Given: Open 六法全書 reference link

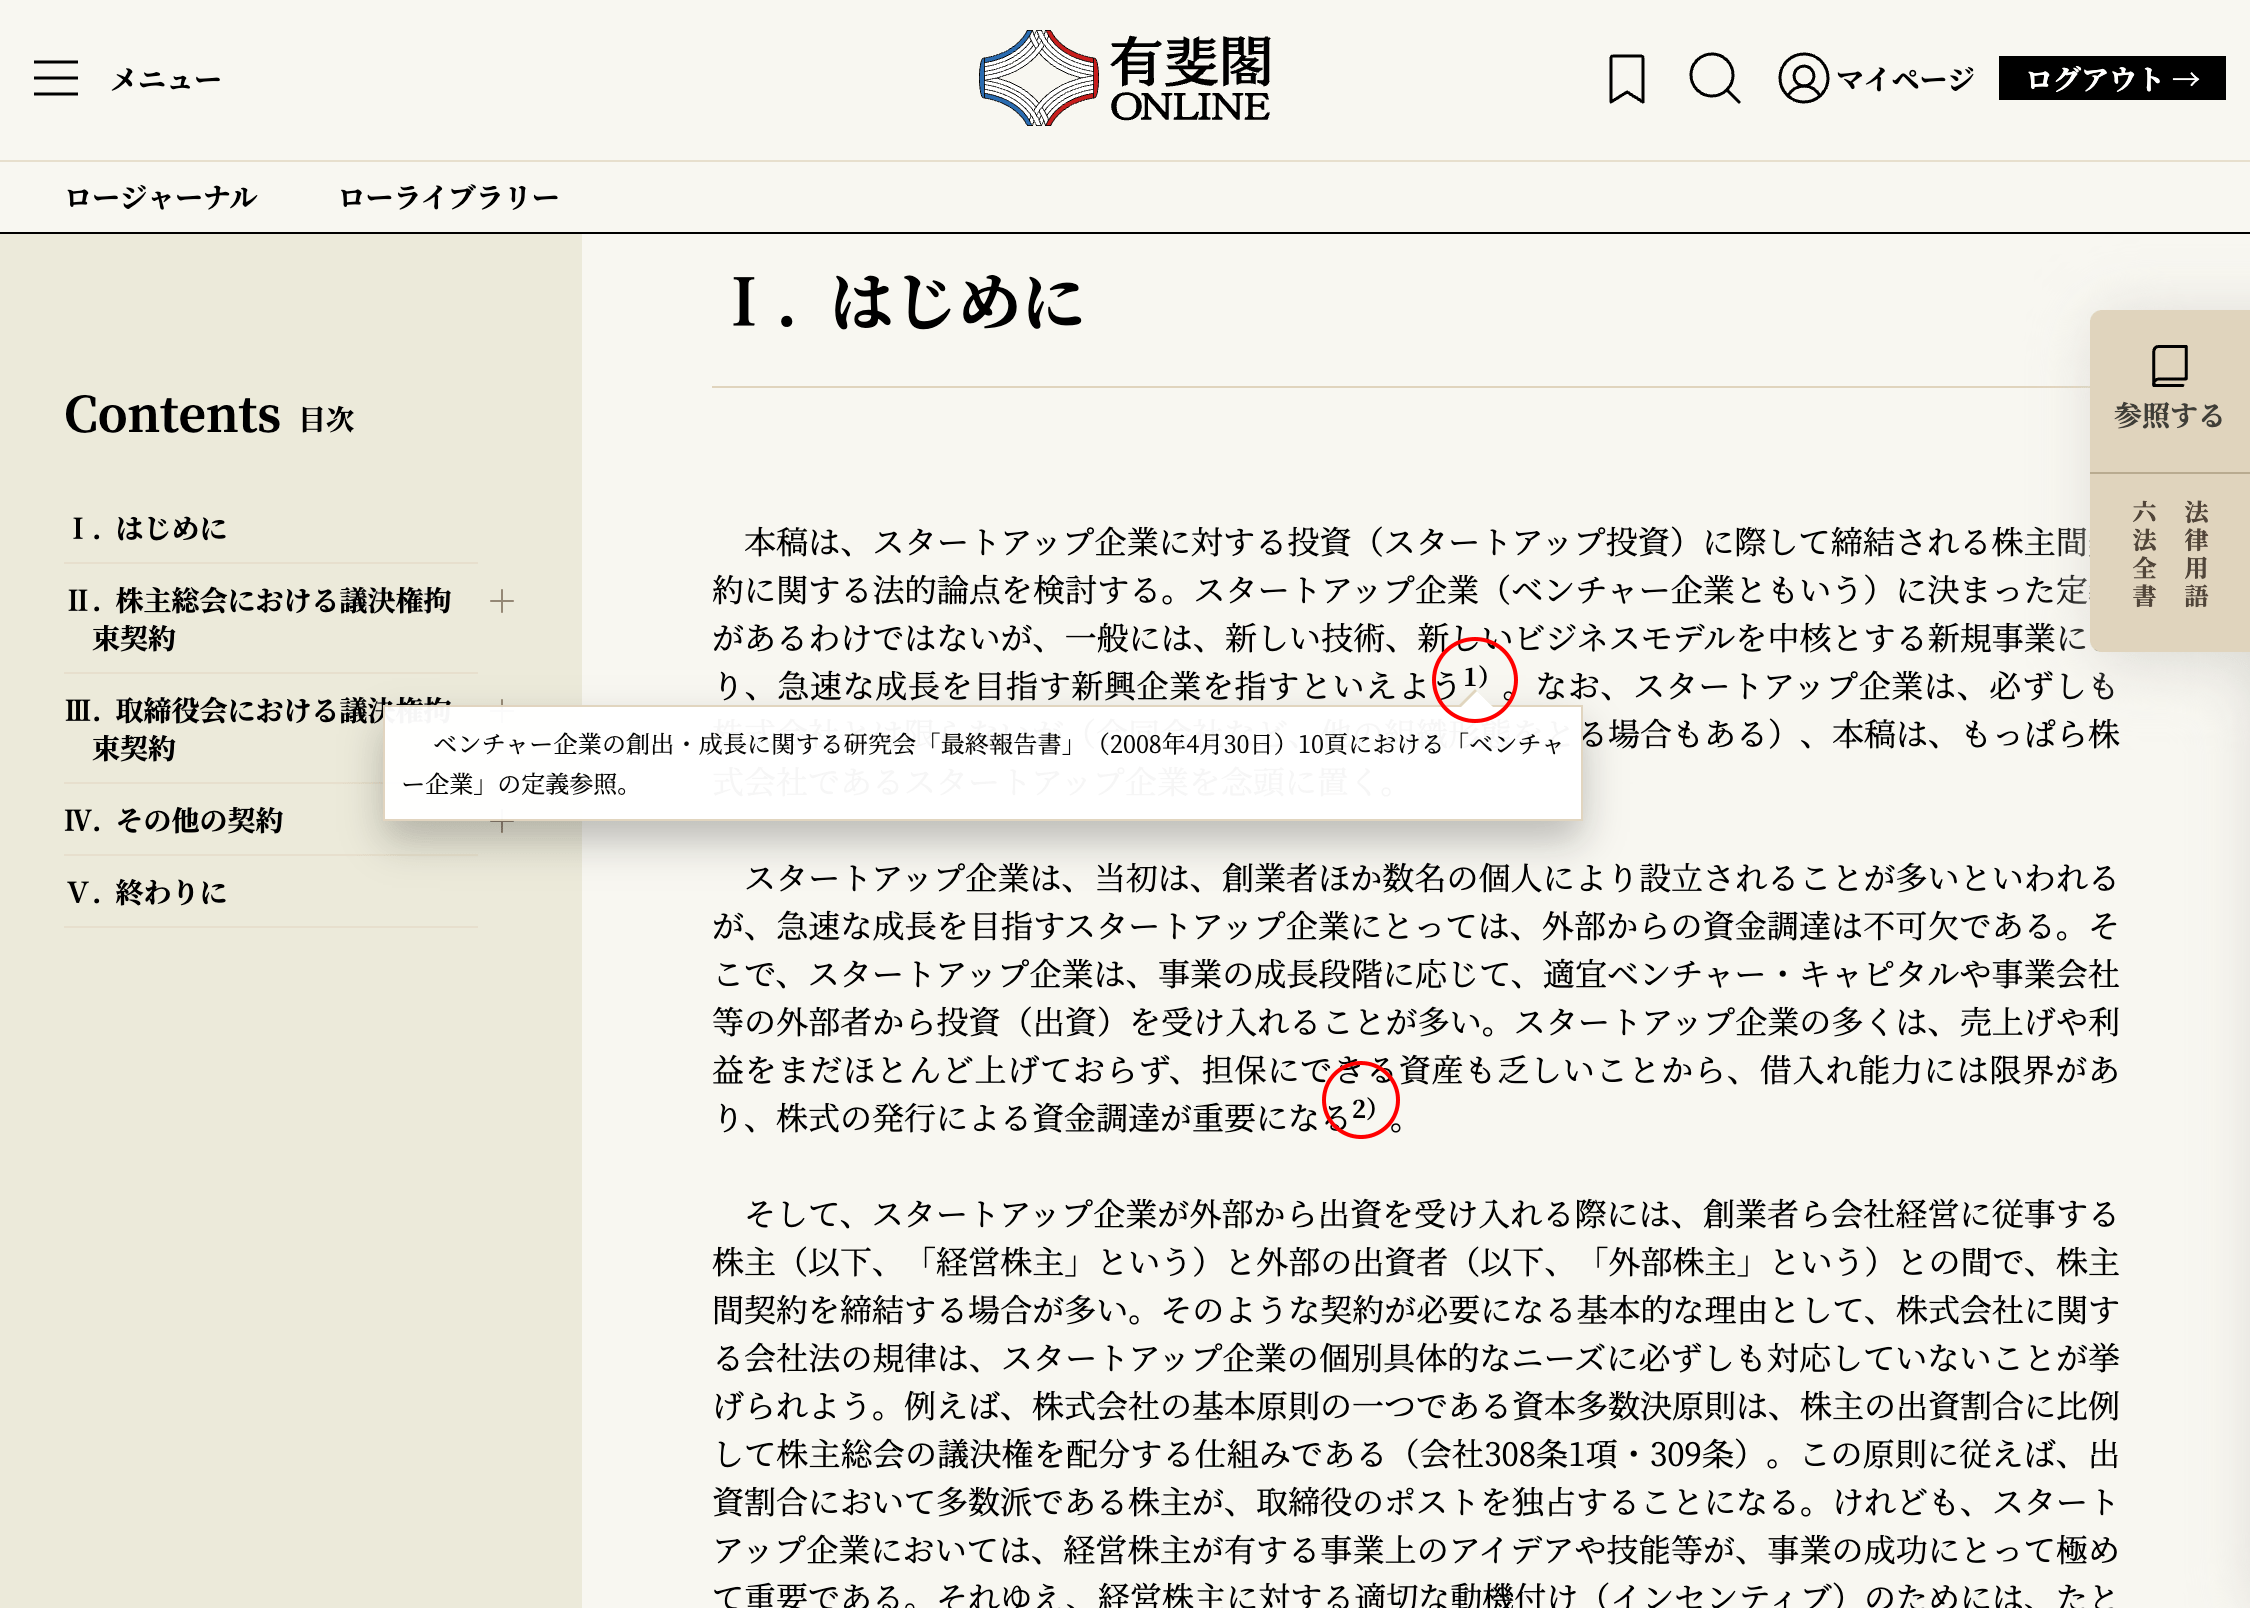Looking at the screenshot, I should click(x=2143, y=554).
